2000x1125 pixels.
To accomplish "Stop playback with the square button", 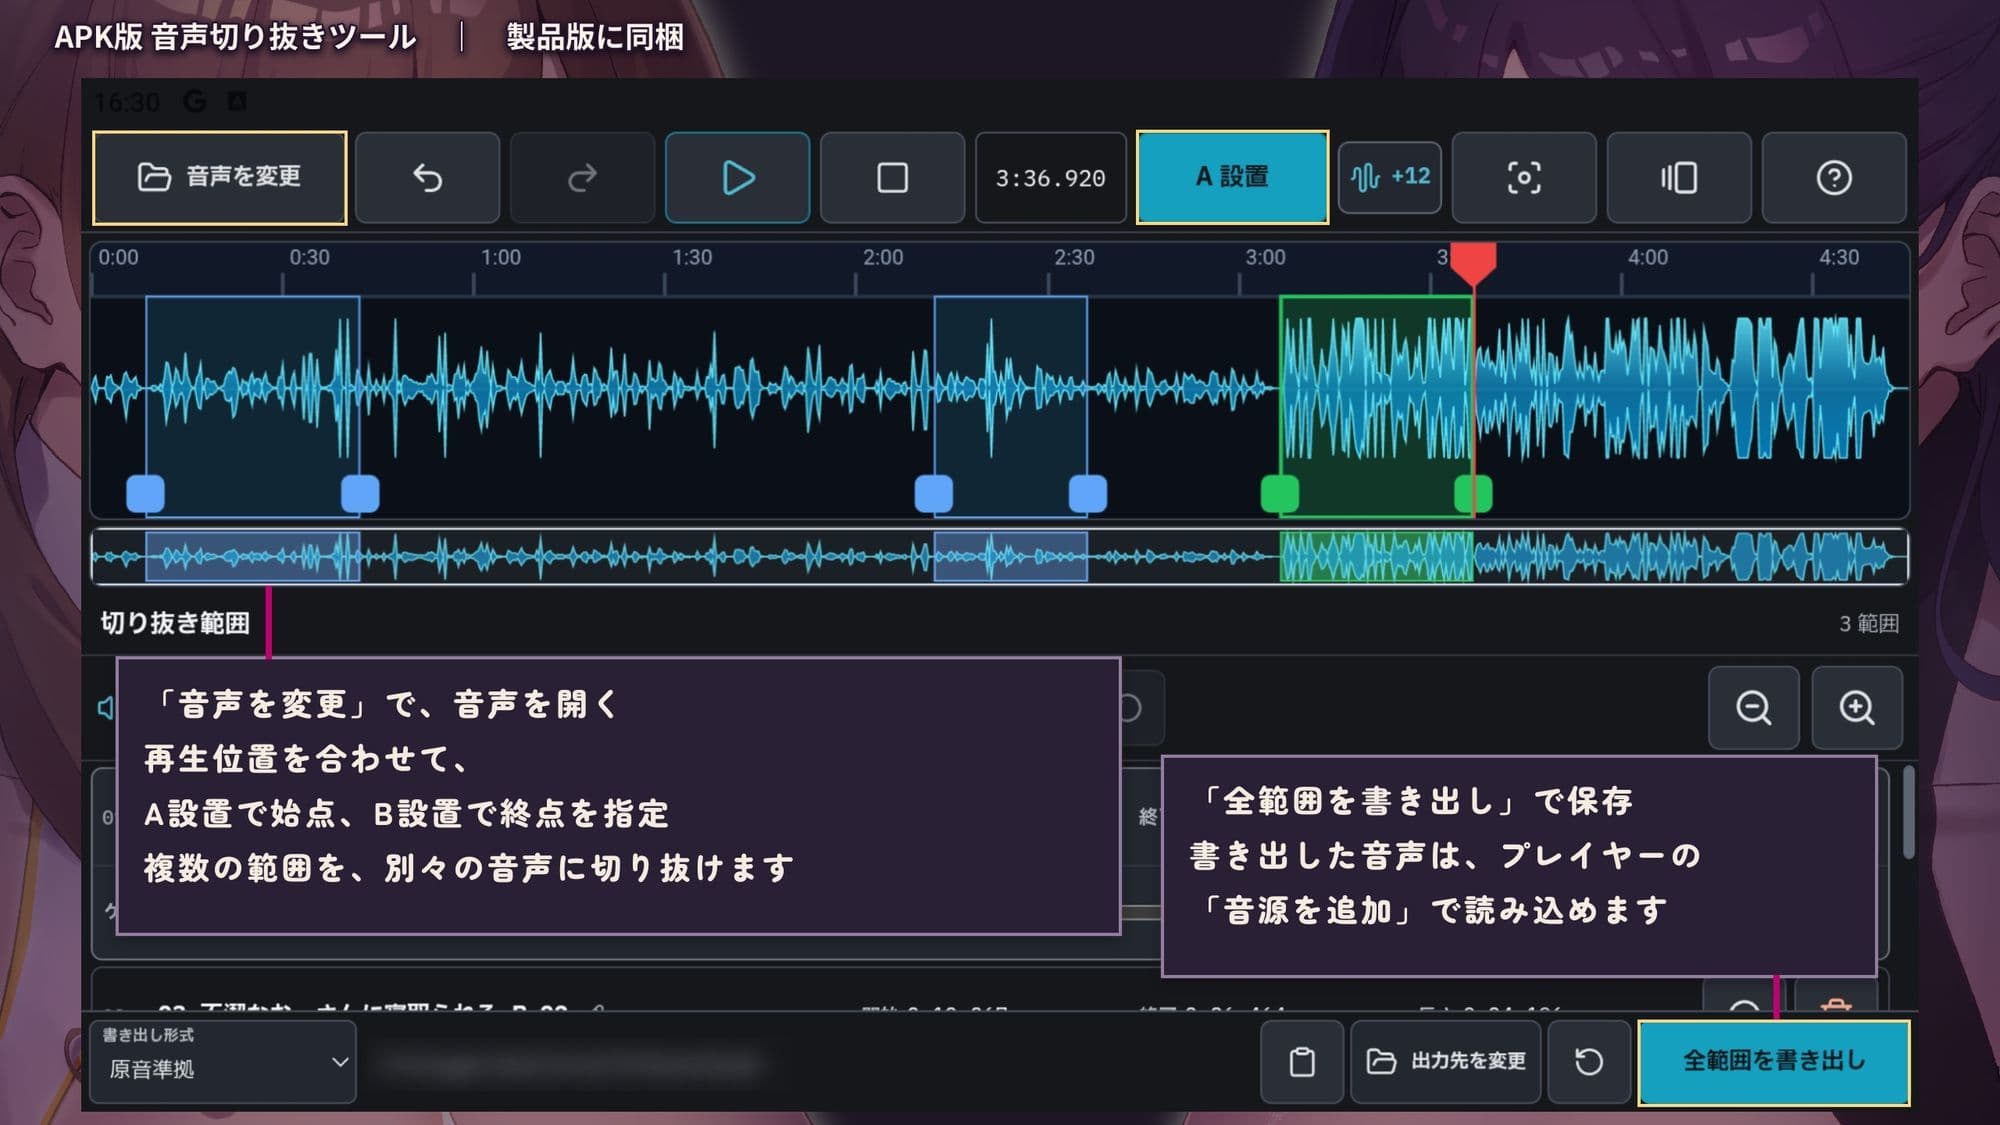I will coord(892,177).
